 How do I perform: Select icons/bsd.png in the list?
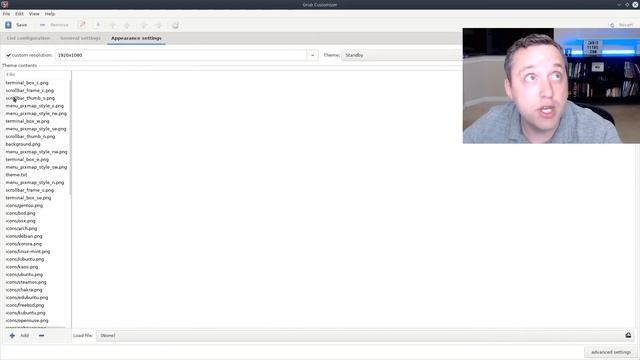pyautogui.click(x=20, y=213)
